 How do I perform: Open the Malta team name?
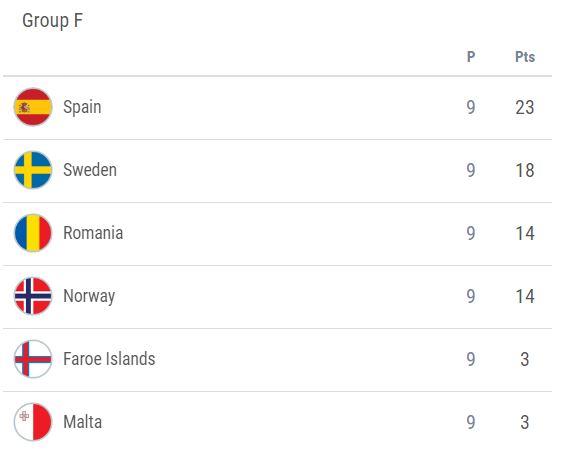pyautogui.click(x=83, y=422)
